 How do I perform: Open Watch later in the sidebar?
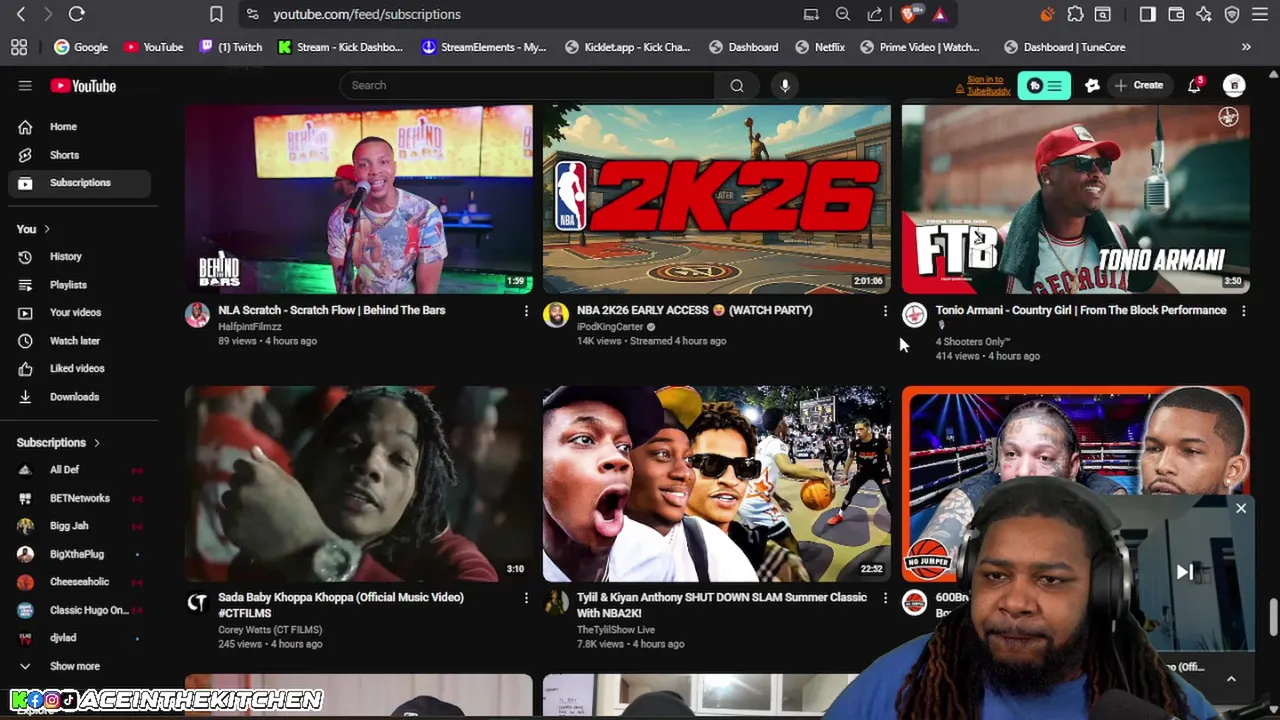pos(79,341)
